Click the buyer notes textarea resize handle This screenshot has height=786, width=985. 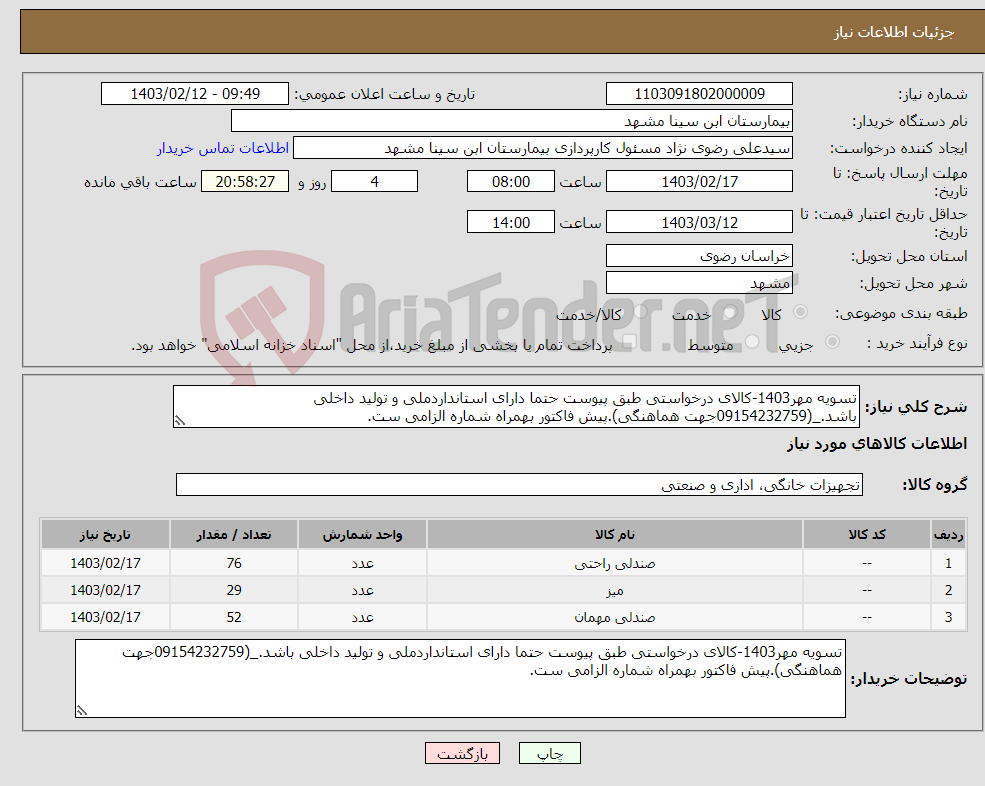[x=82, y=711]
